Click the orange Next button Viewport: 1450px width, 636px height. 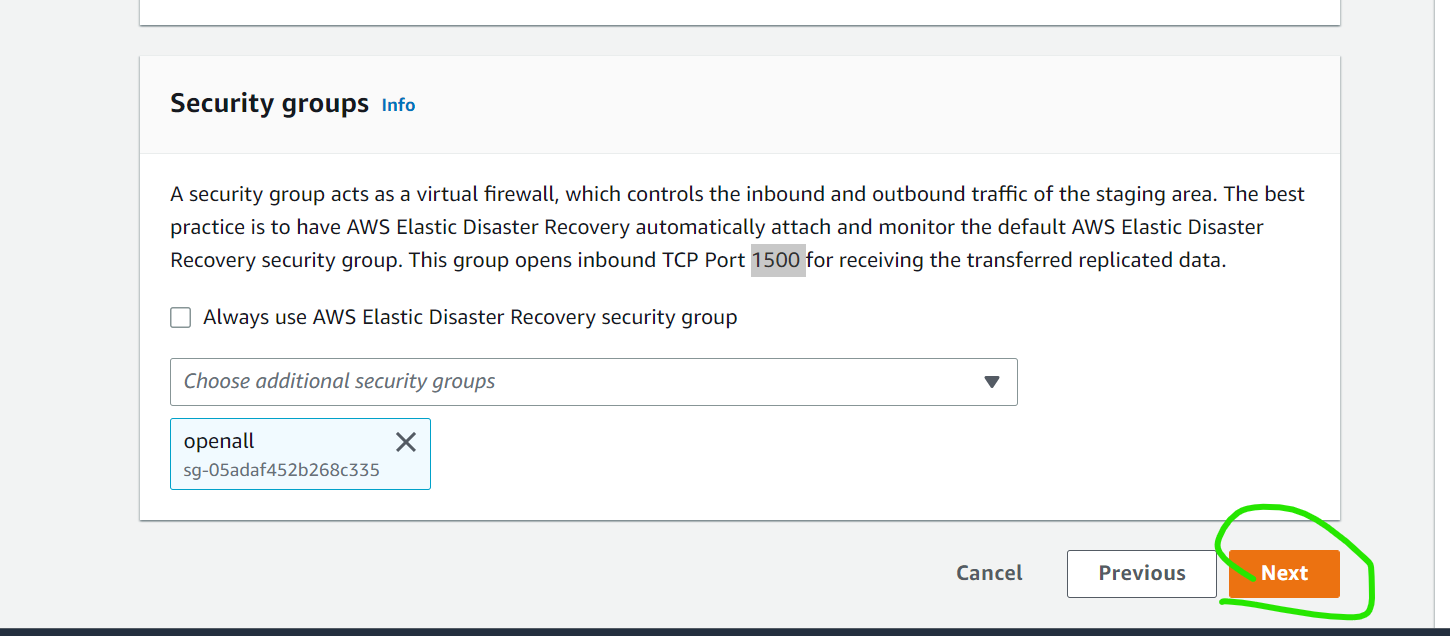pos(1284,573)
